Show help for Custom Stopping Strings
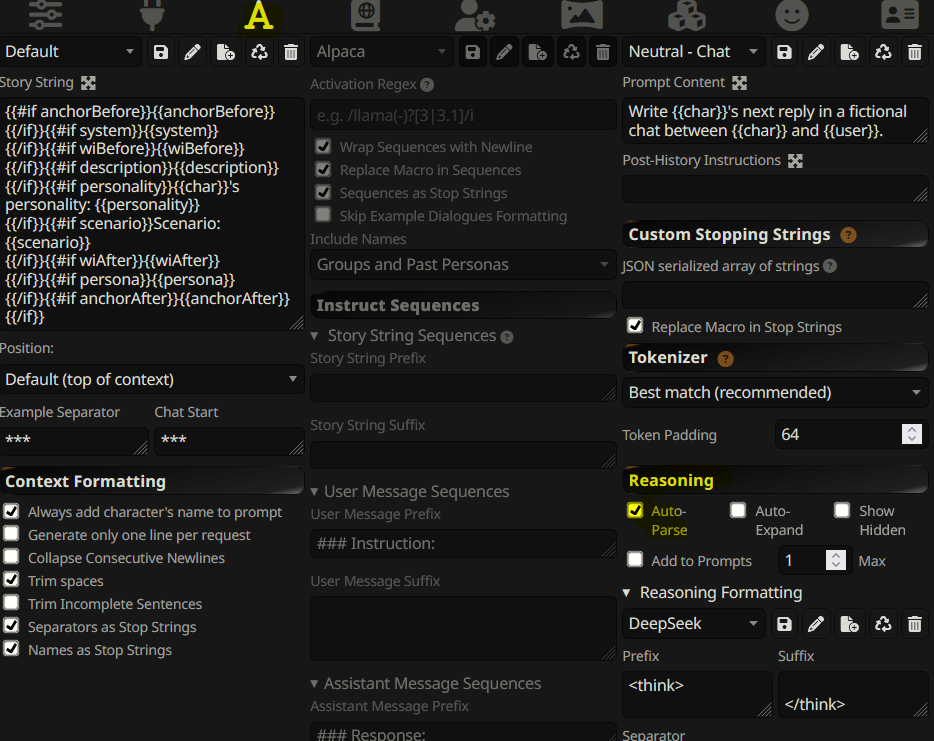 (848, 235)
